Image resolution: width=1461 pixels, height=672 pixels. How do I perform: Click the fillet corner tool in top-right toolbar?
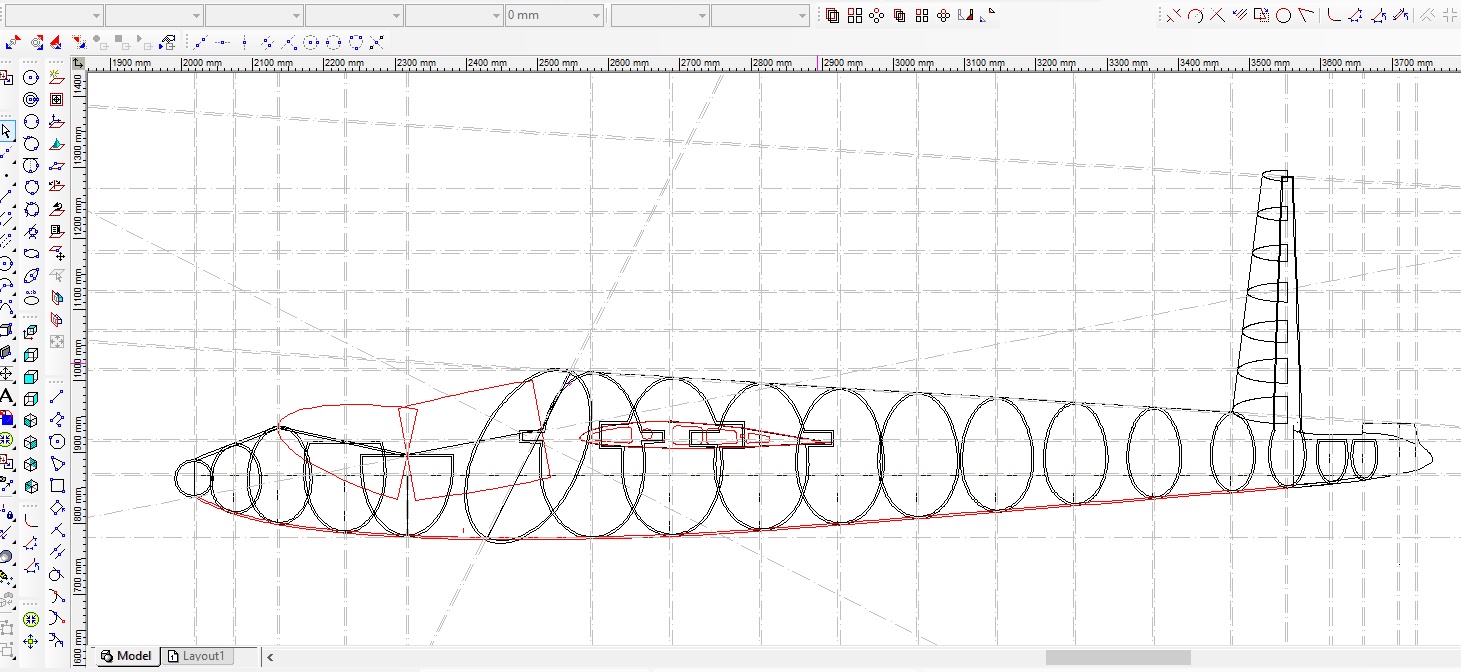tap(1333, 15)
